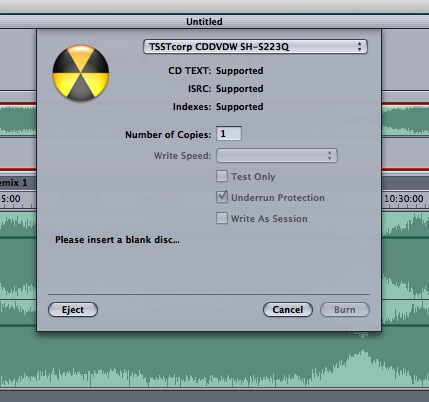The image size is (429, 402).
Task: Click the Burn button
Action: [x=345, y=310]
